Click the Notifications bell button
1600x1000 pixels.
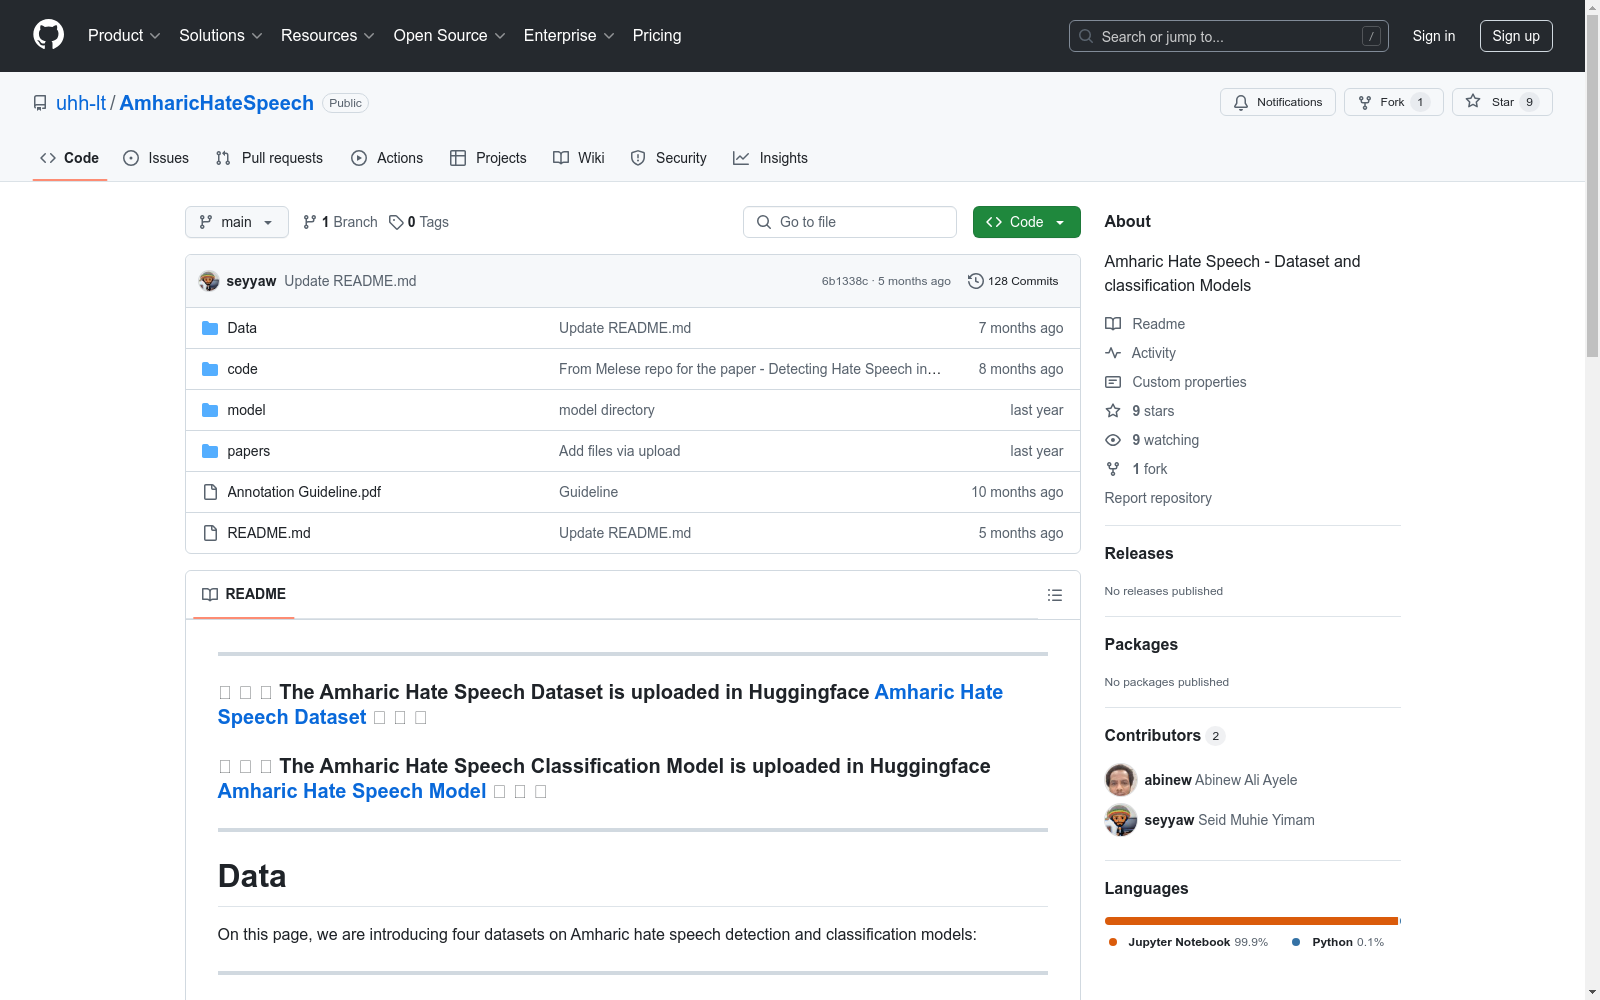pos(1277,102)
